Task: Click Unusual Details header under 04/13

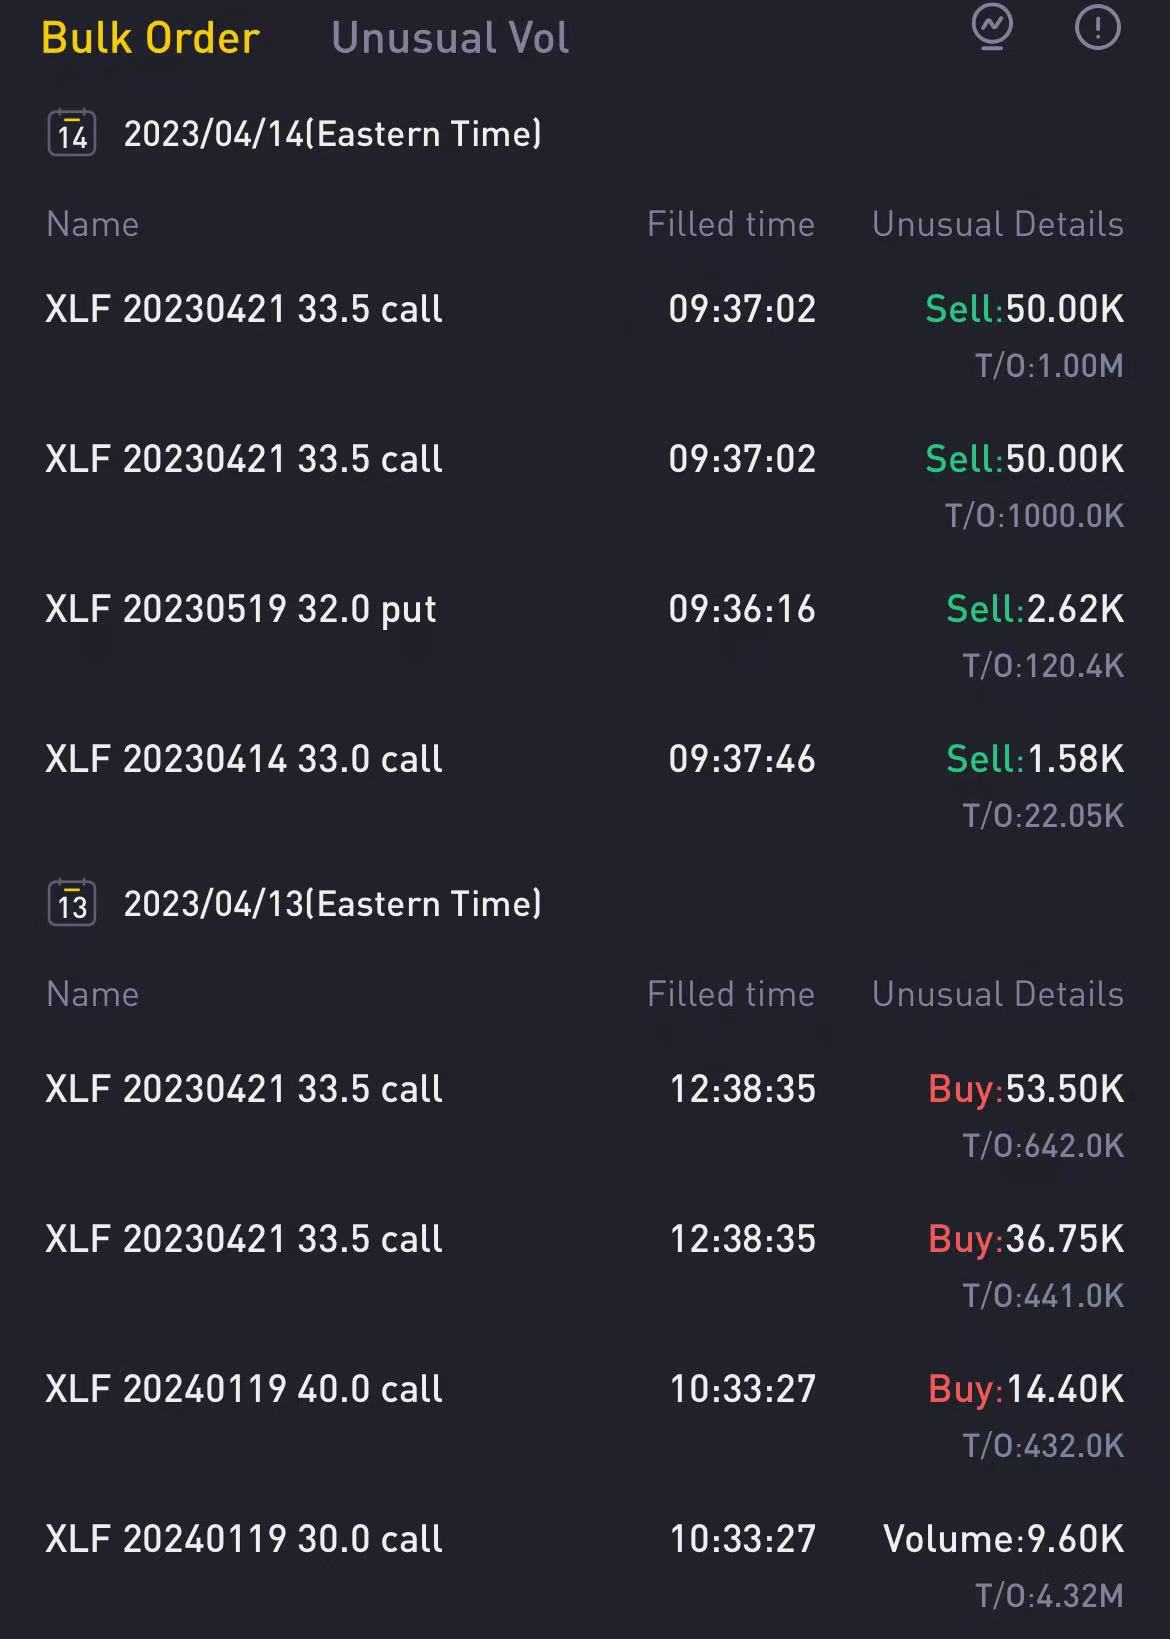Action: pos(998,994)
